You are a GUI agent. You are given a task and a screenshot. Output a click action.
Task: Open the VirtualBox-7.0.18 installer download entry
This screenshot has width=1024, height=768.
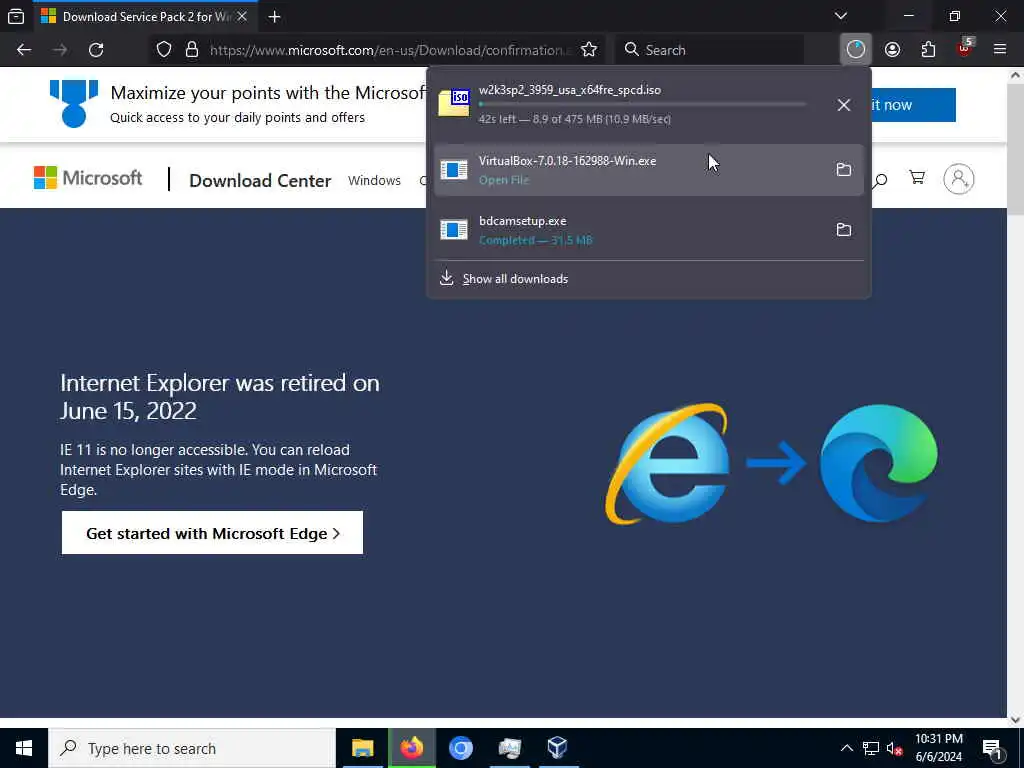tap(627, 170)
